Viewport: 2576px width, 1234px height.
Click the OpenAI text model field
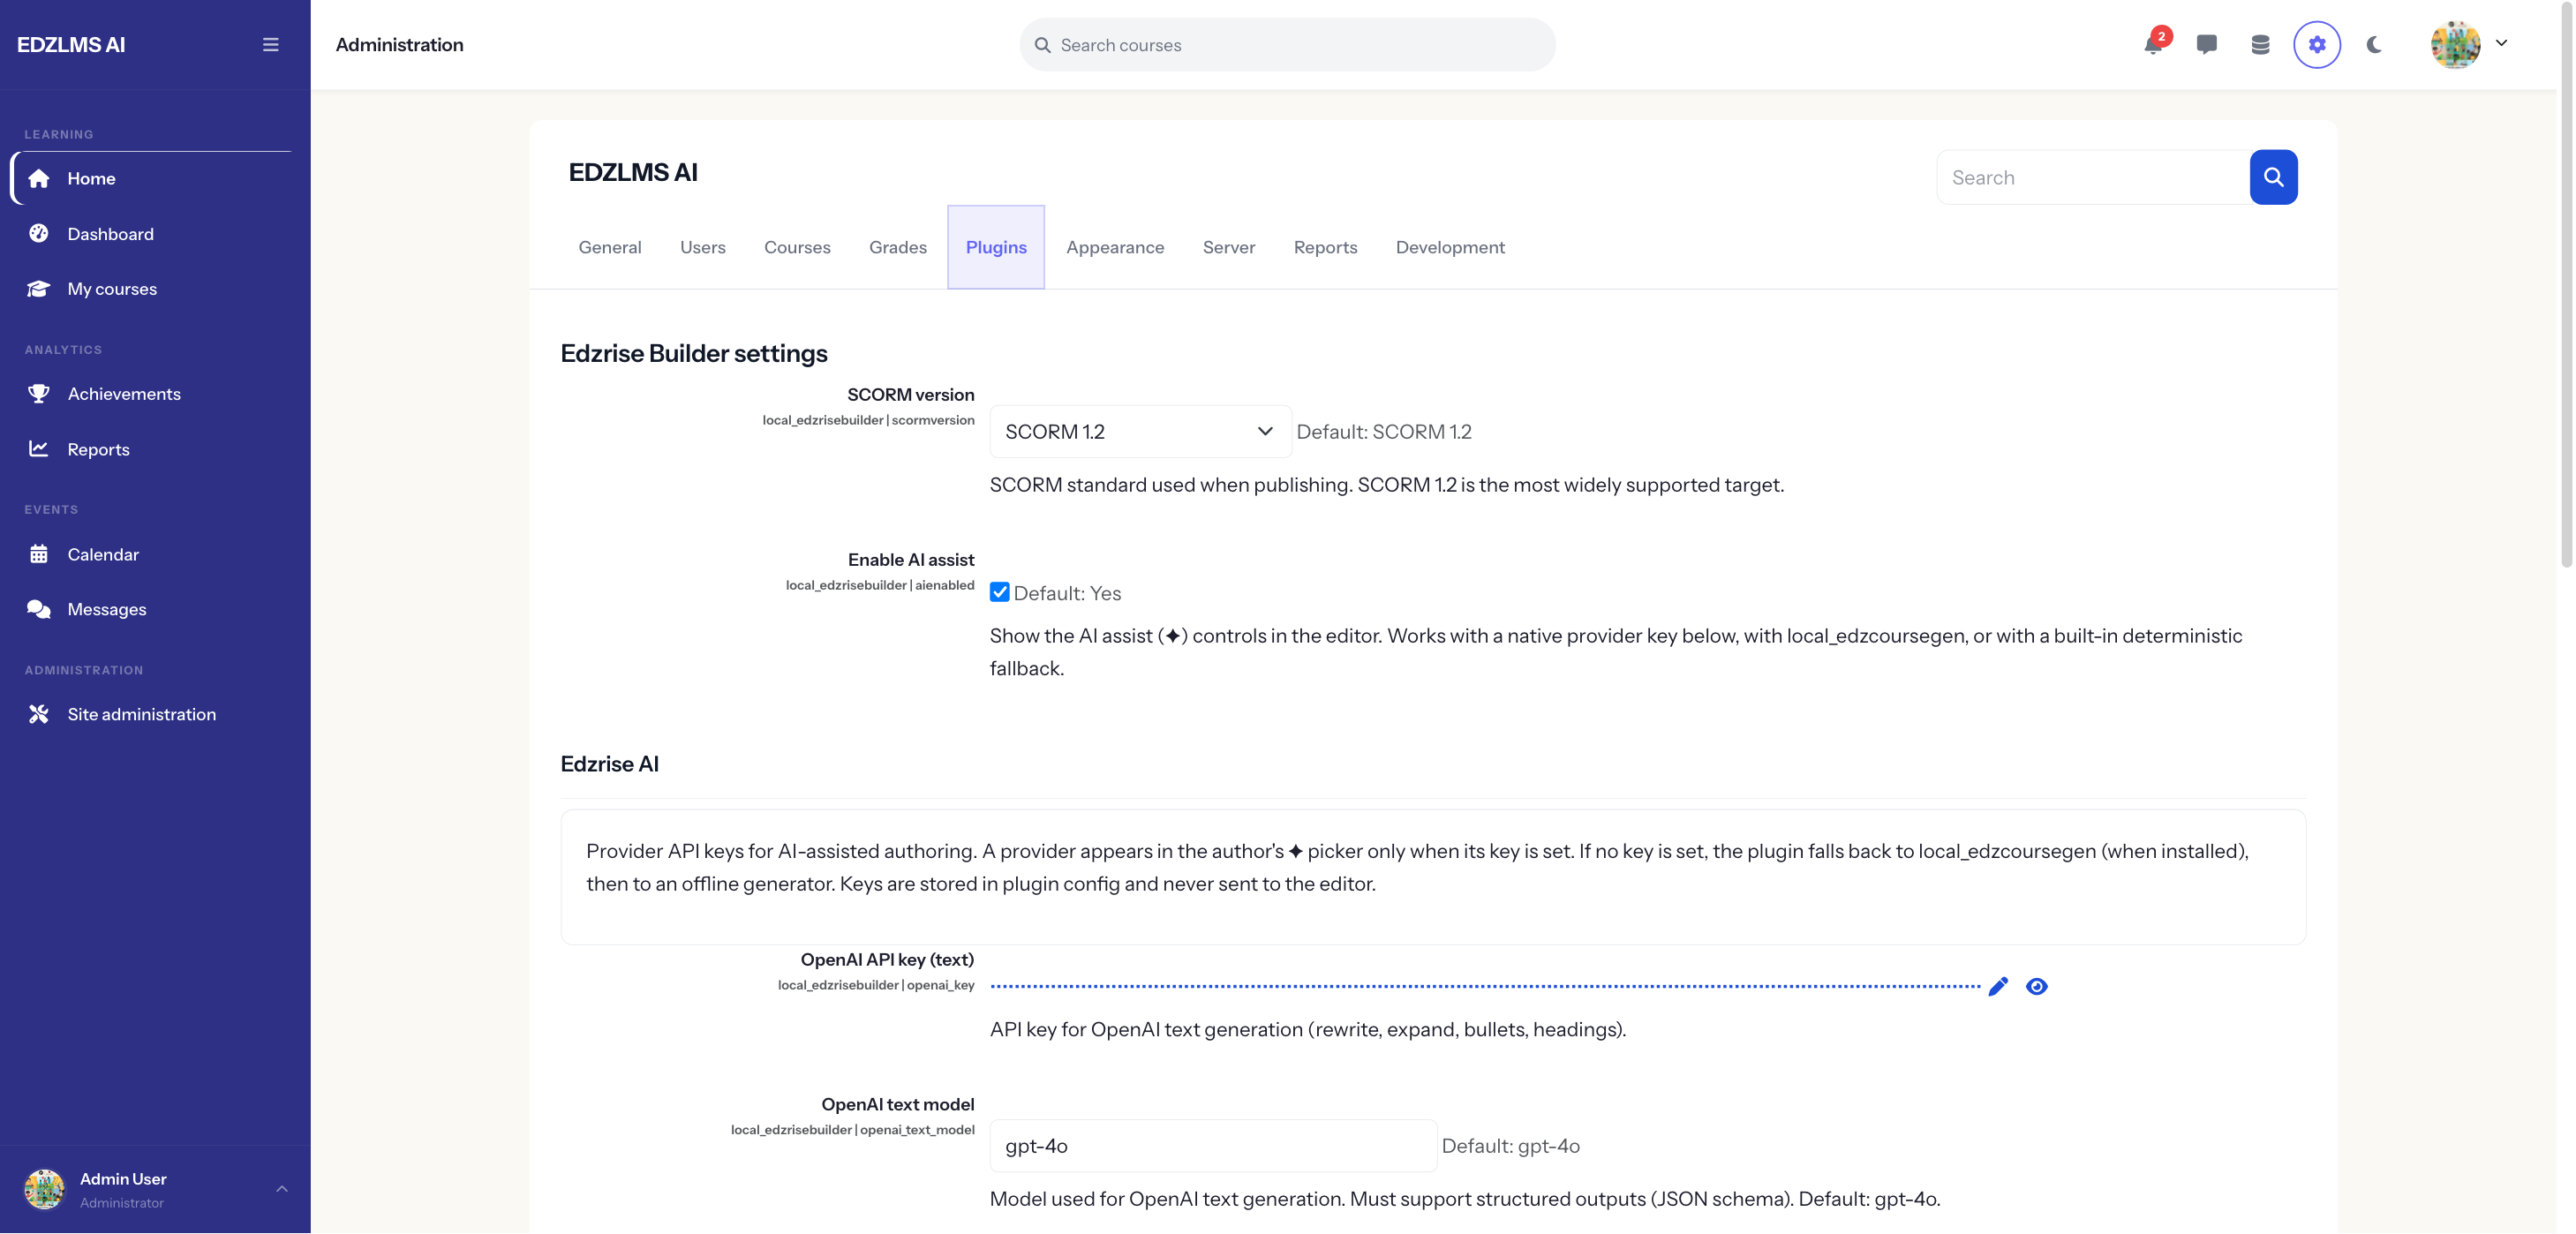point(1213,1145)
